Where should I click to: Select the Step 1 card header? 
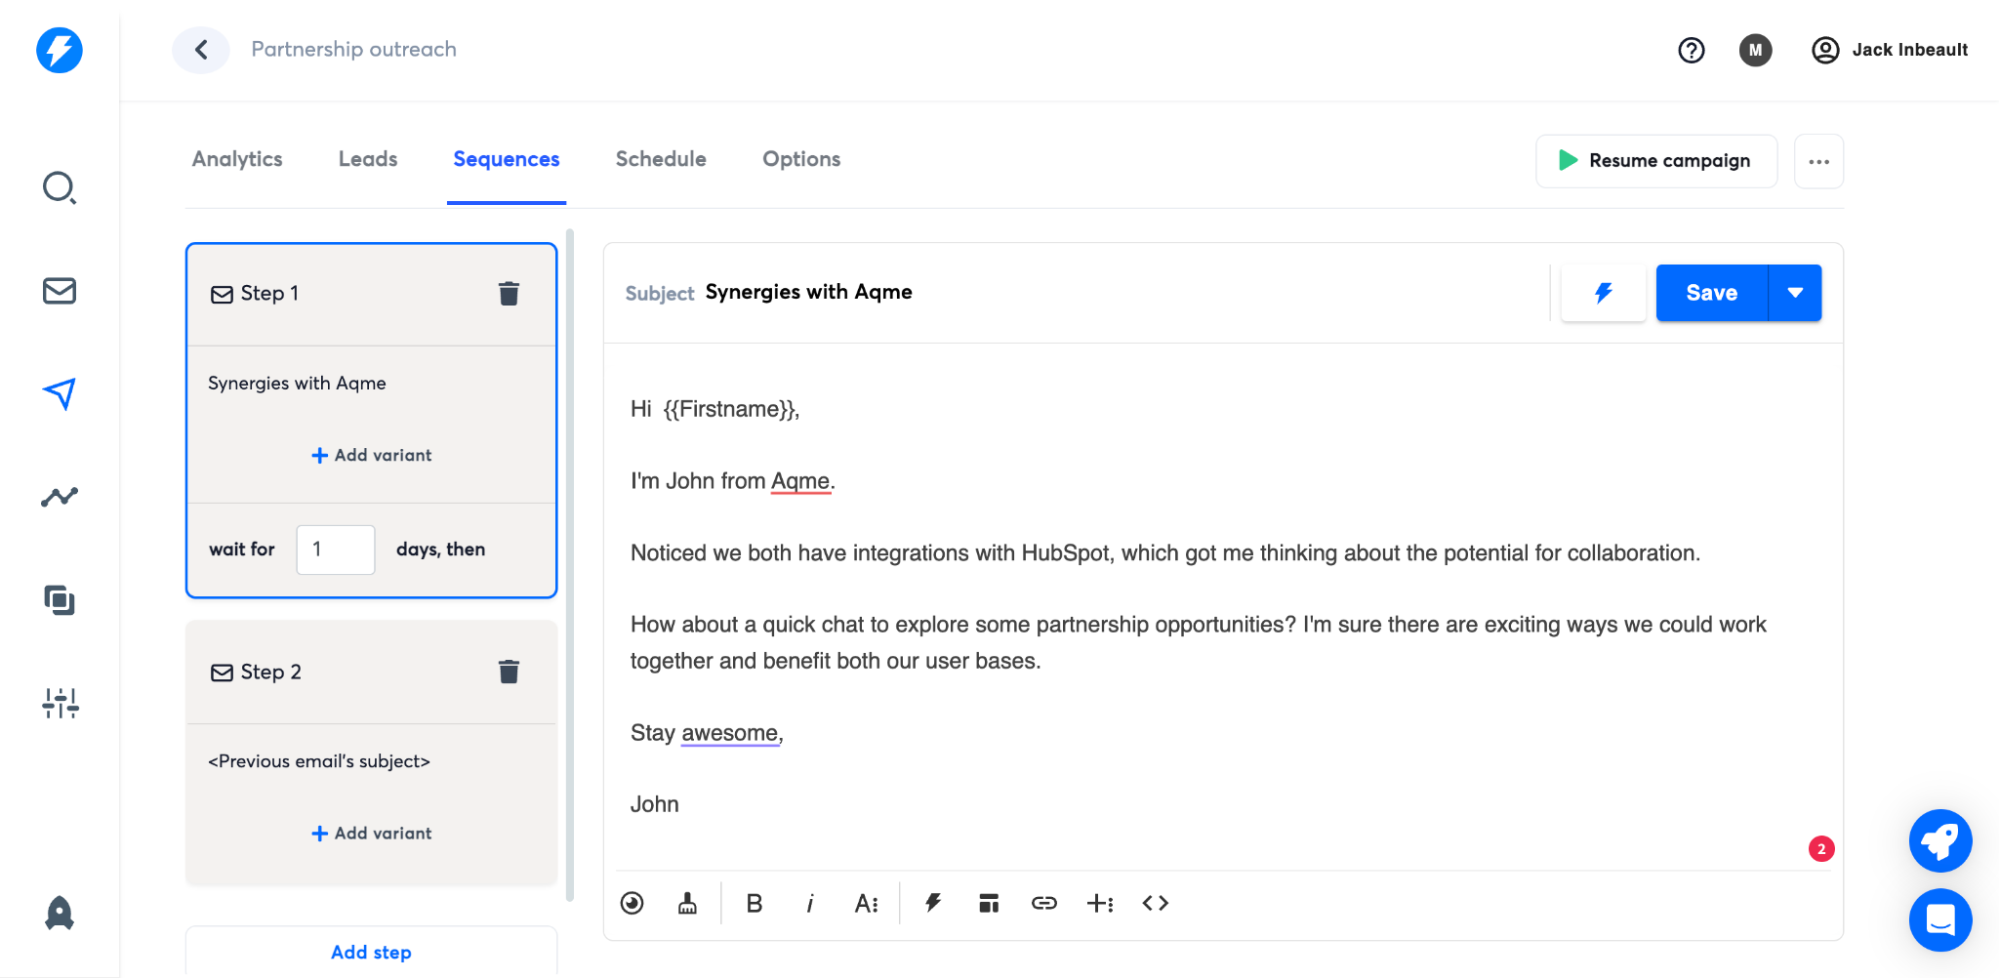pyautogui.click(x=371, y=294)
